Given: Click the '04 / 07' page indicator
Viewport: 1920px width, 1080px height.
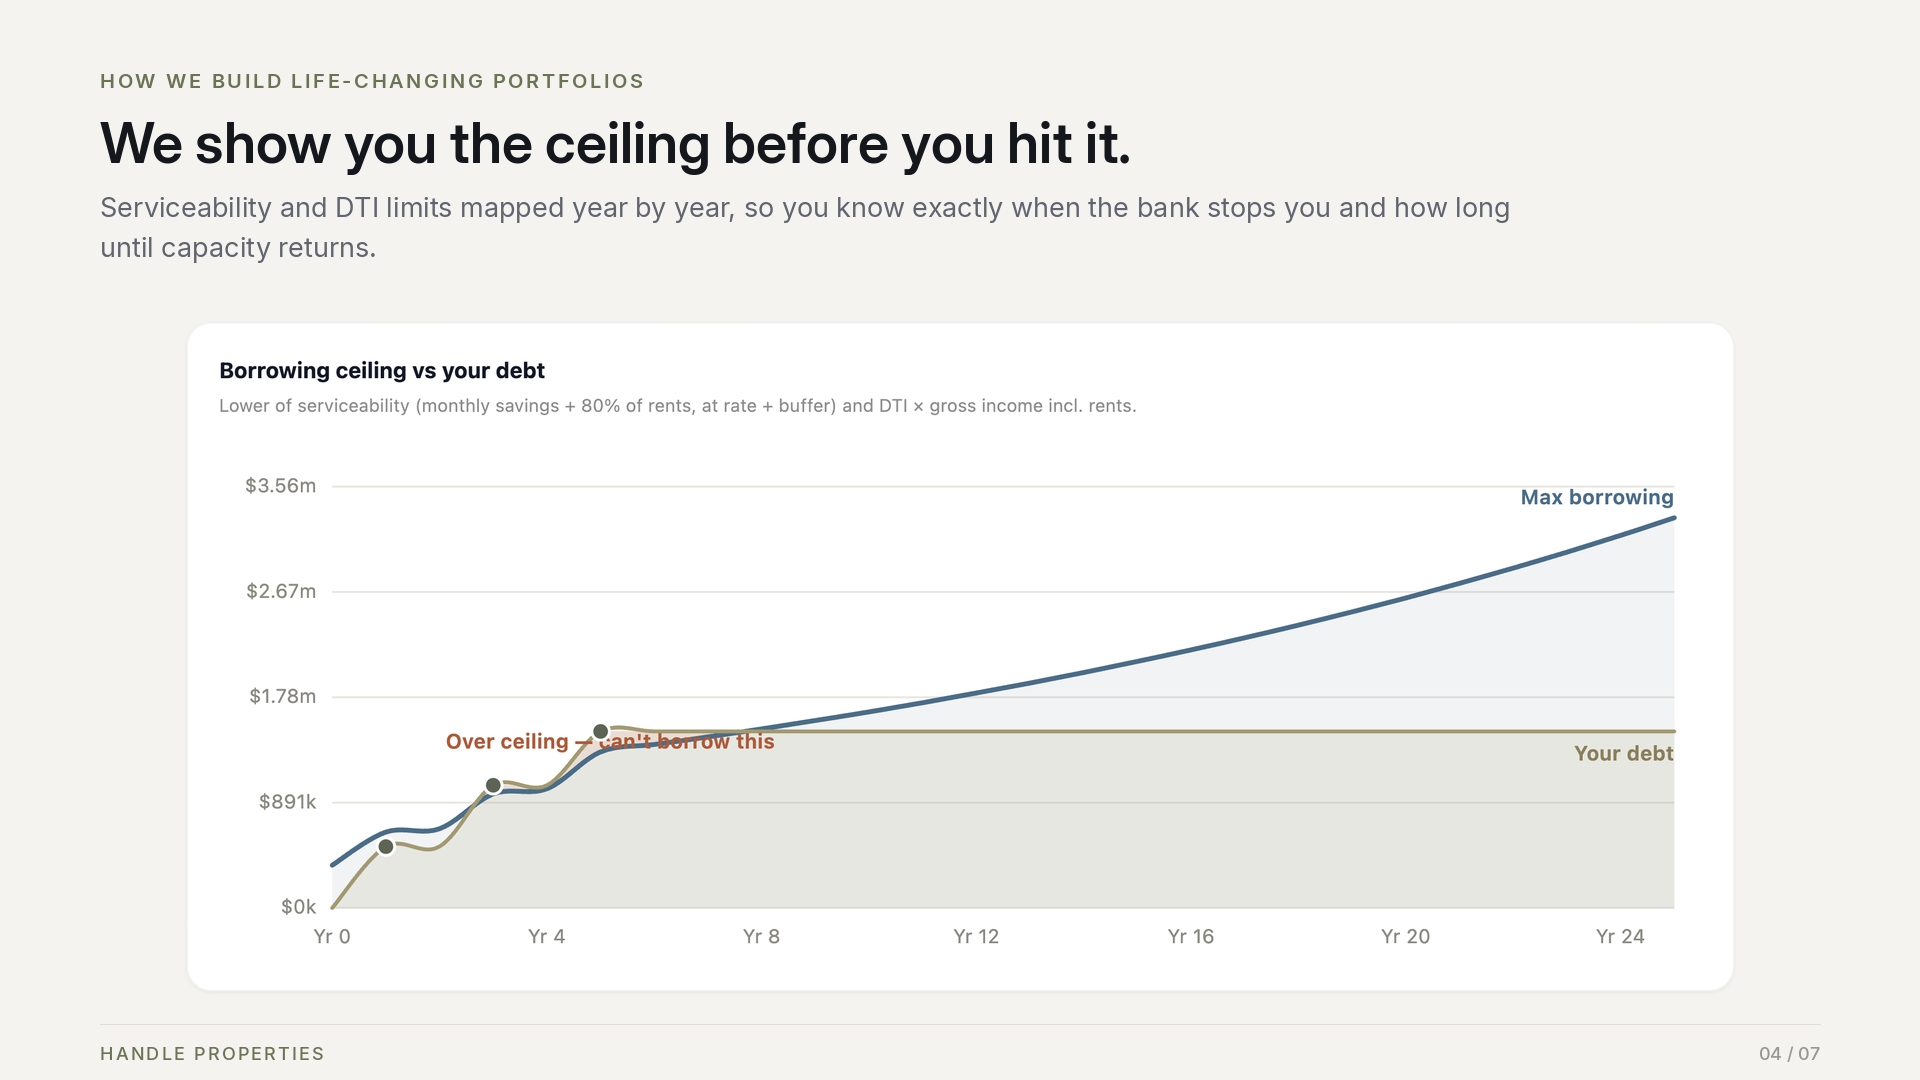Looking at the screenshot, I should (1789, 1054).
